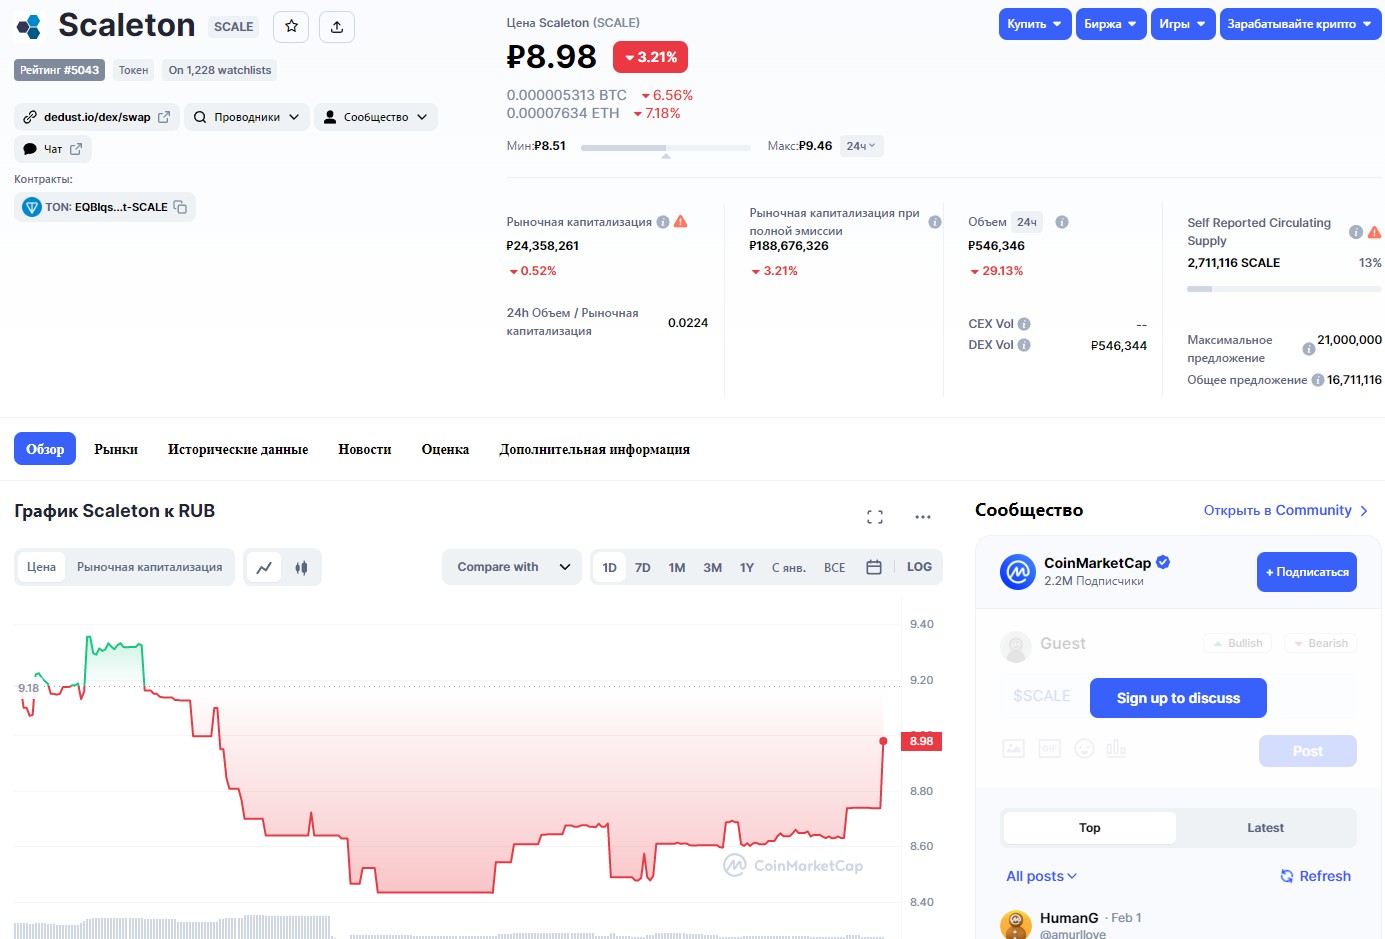Open info icon beside CEX Vol
The width and height of the screenshot is (1385, 939).
1024,324
